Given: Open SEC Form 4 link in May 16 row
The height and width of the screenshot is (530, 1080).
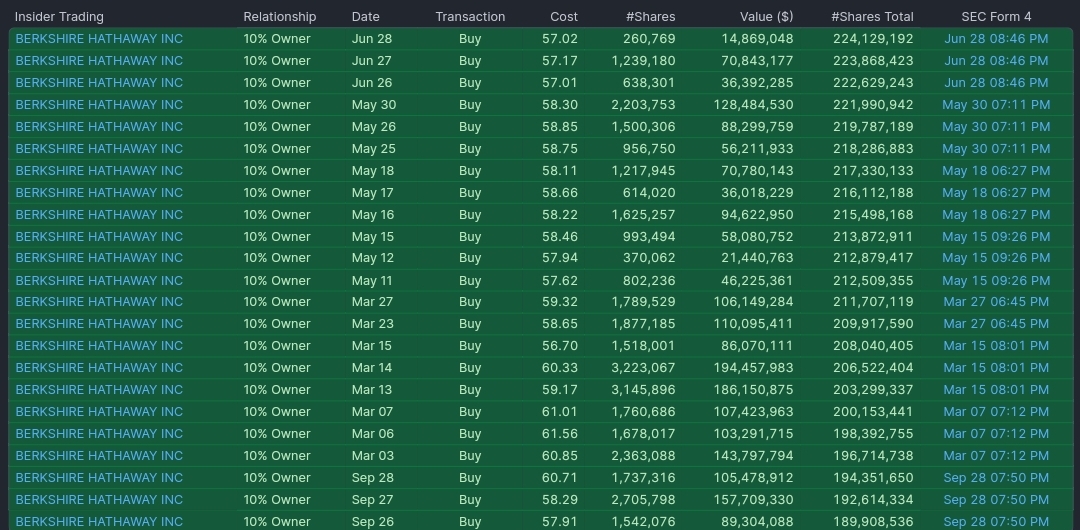Looking at the screenshot, I should [x=996, y=214].
